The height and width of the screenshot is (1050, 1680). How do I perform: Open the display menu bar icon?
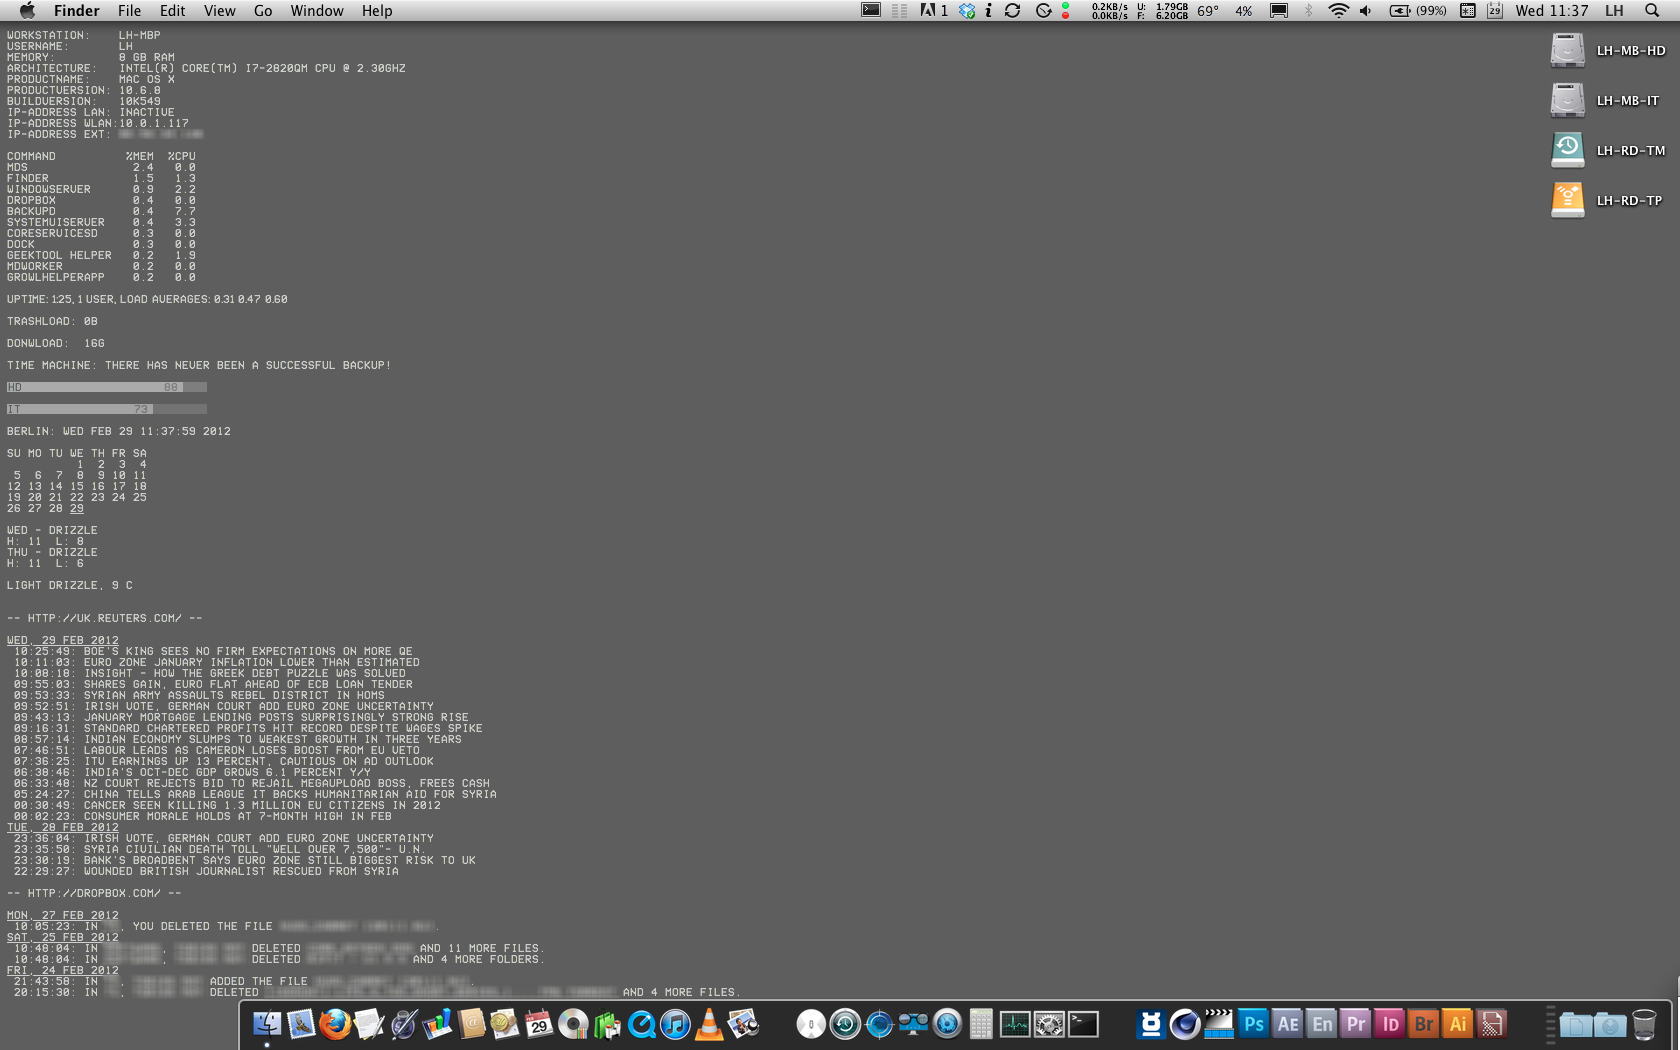(x=1279, y=10)
